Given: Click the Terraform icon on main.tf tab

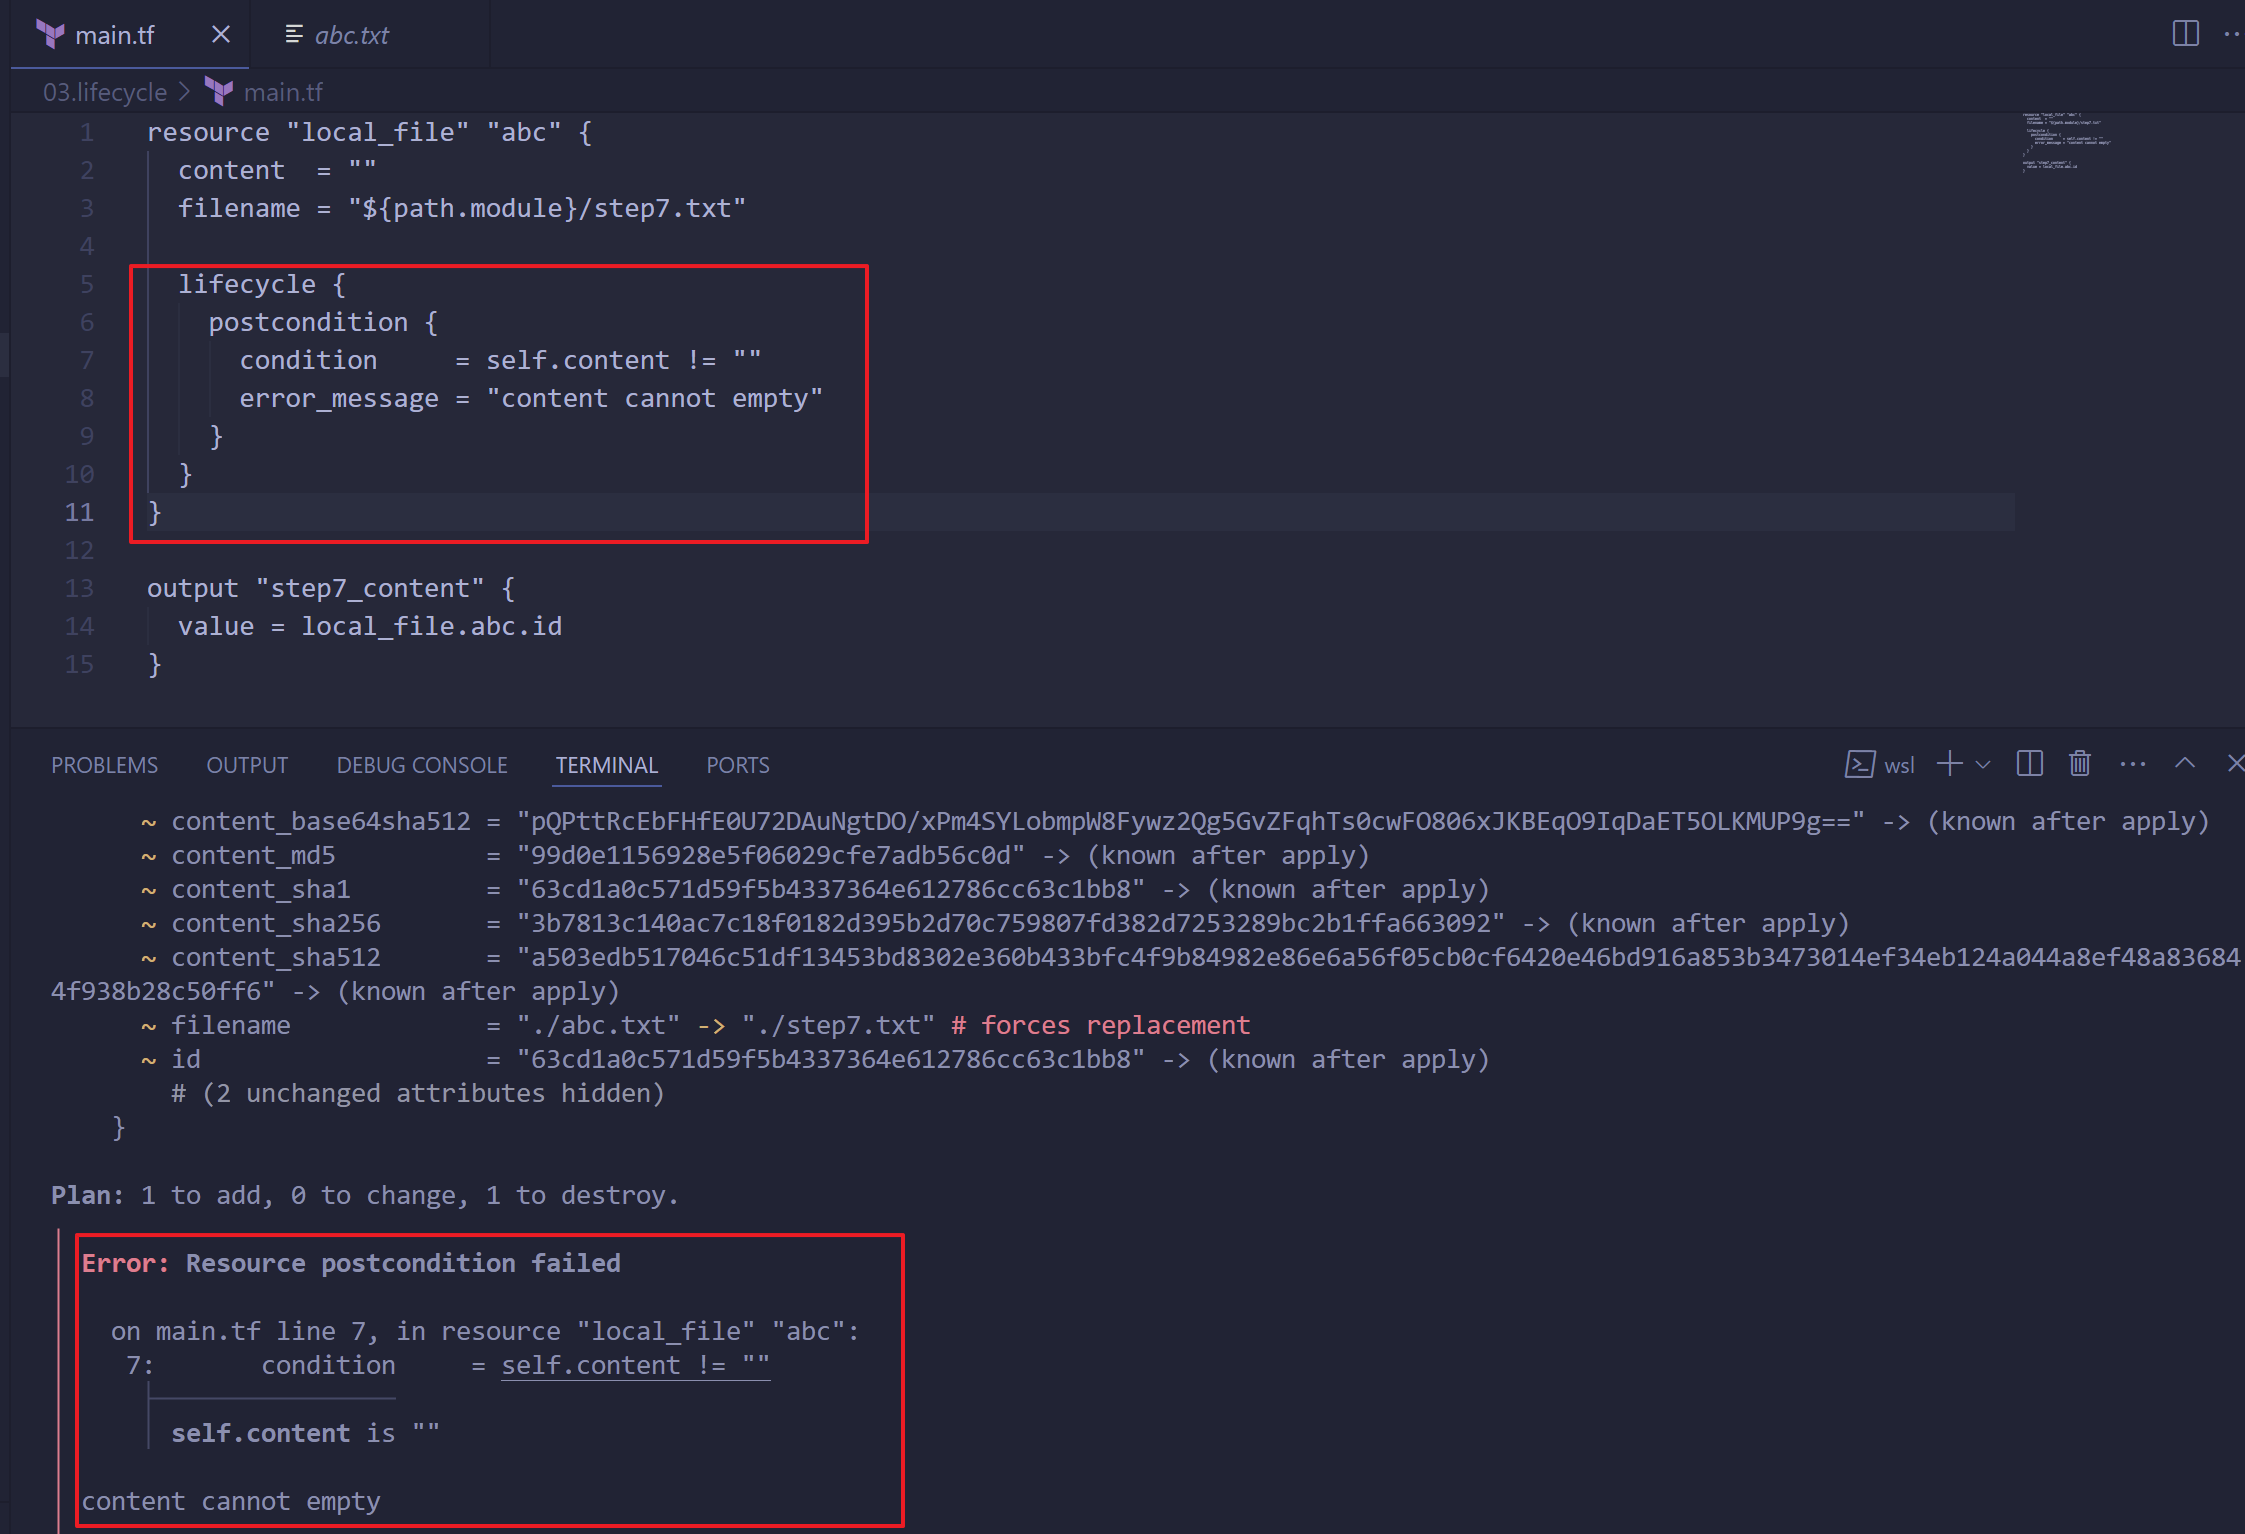Looking at the screenshot, I should (50, 35).
